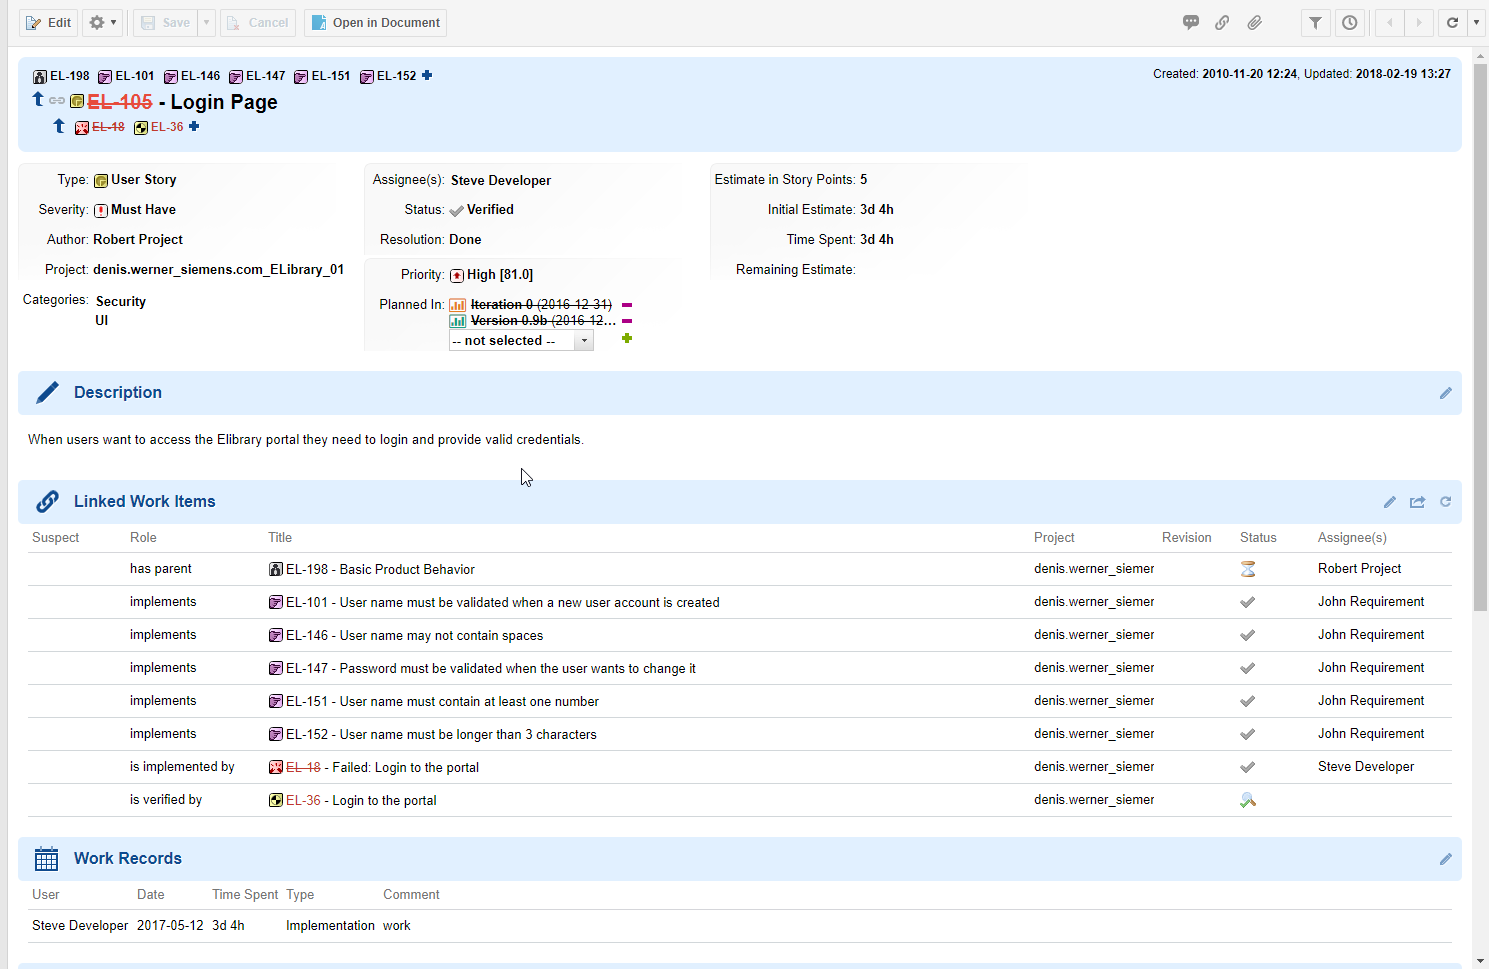Click the Edit button
Screen dimensions: 1489x969
pos(49,22)
